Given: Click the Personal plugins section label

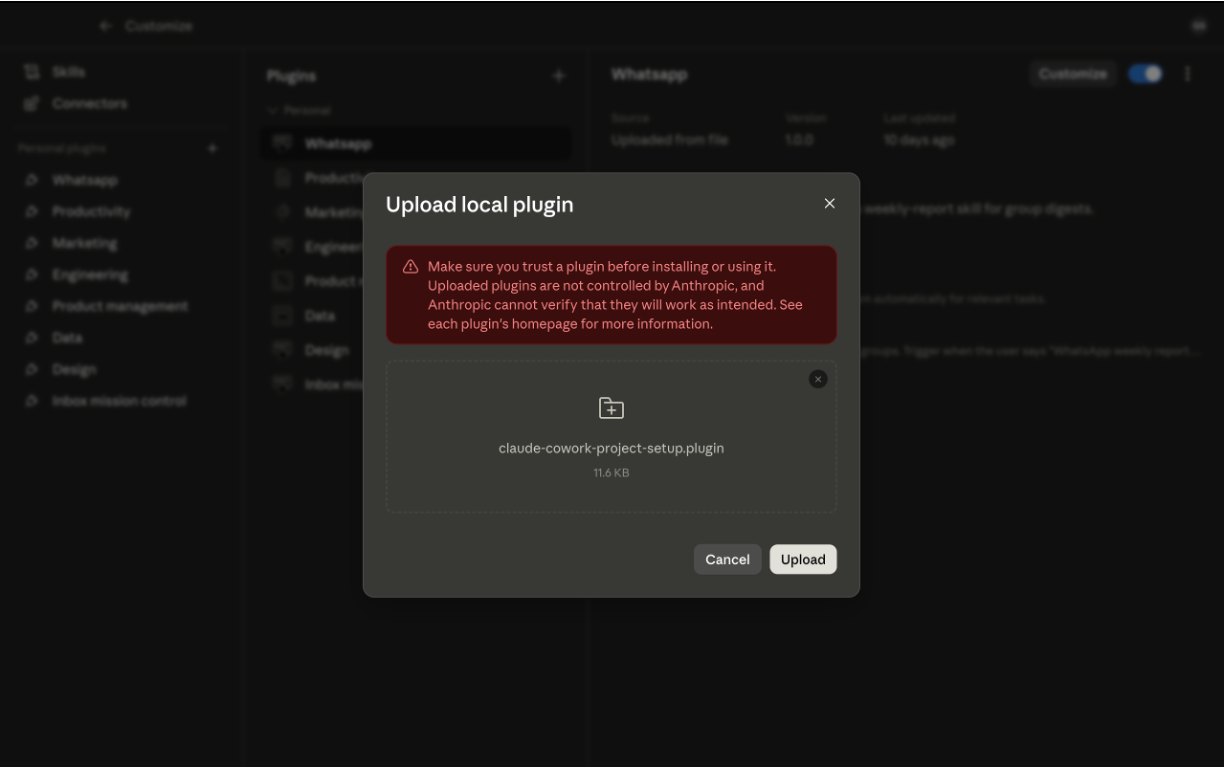Looking at the screenshot, I should 62,148.
